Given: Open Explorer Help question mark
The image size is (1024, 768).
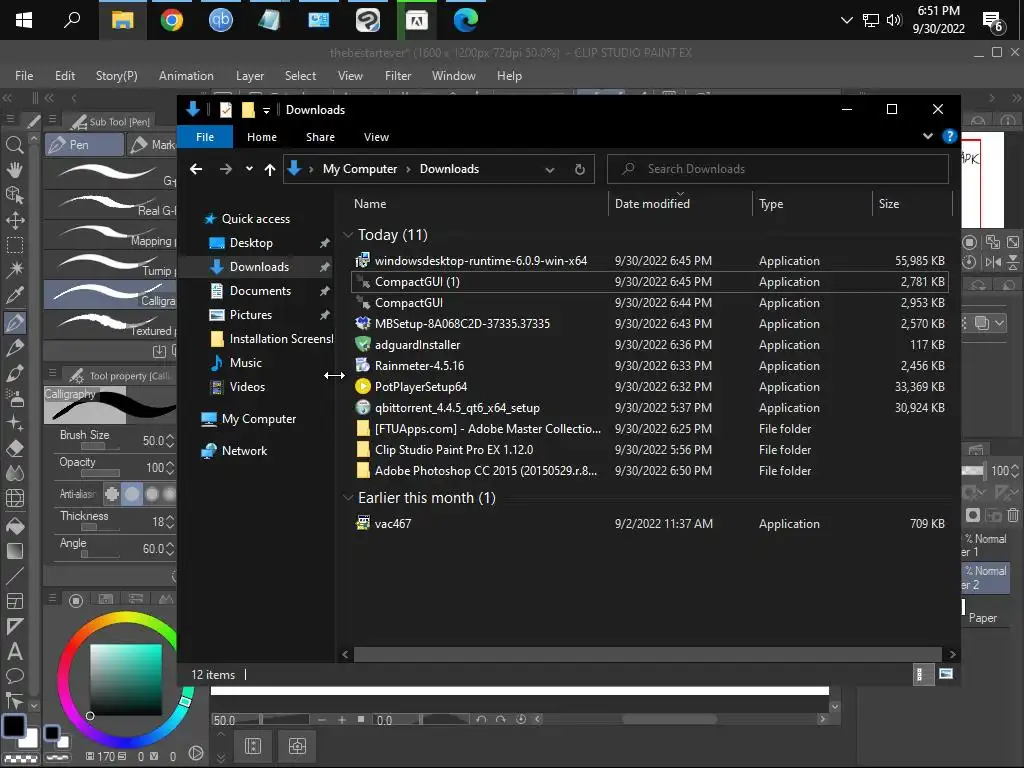Looking at the screenshot, I should click(x=950, y=136).
